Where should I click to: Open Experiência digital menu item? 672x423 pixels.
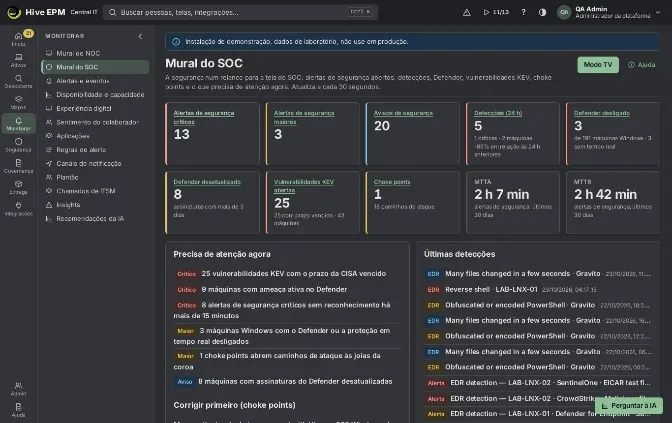coord(95,108)
